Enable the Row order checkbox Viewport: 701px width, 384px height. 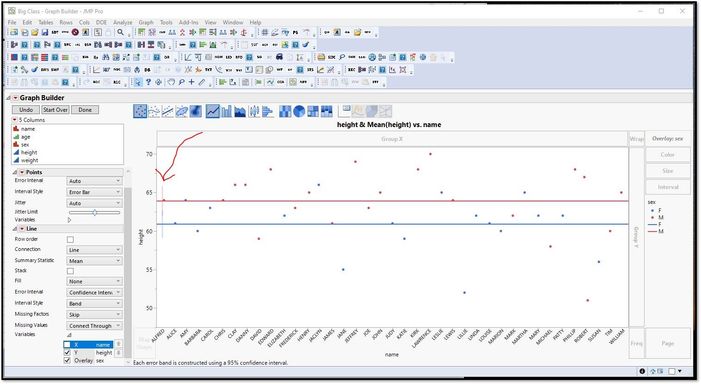click(x=70, y=240)
